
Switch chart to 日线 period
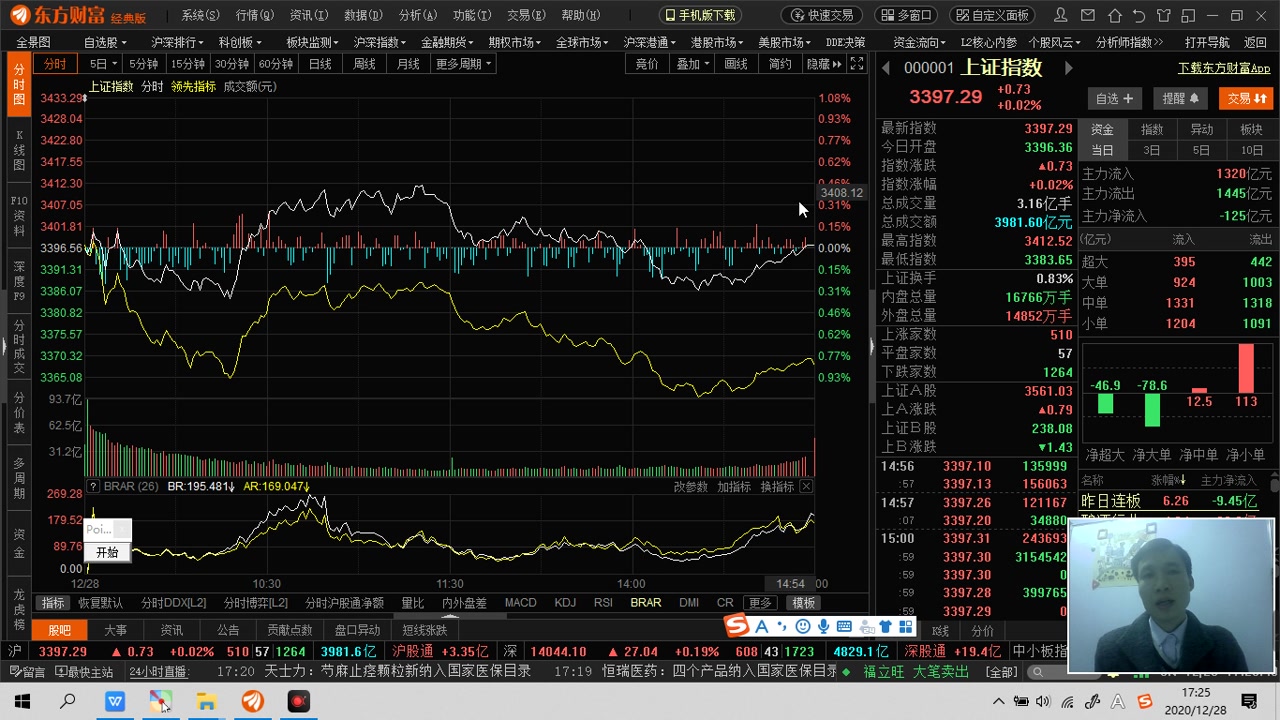[320, 63]
